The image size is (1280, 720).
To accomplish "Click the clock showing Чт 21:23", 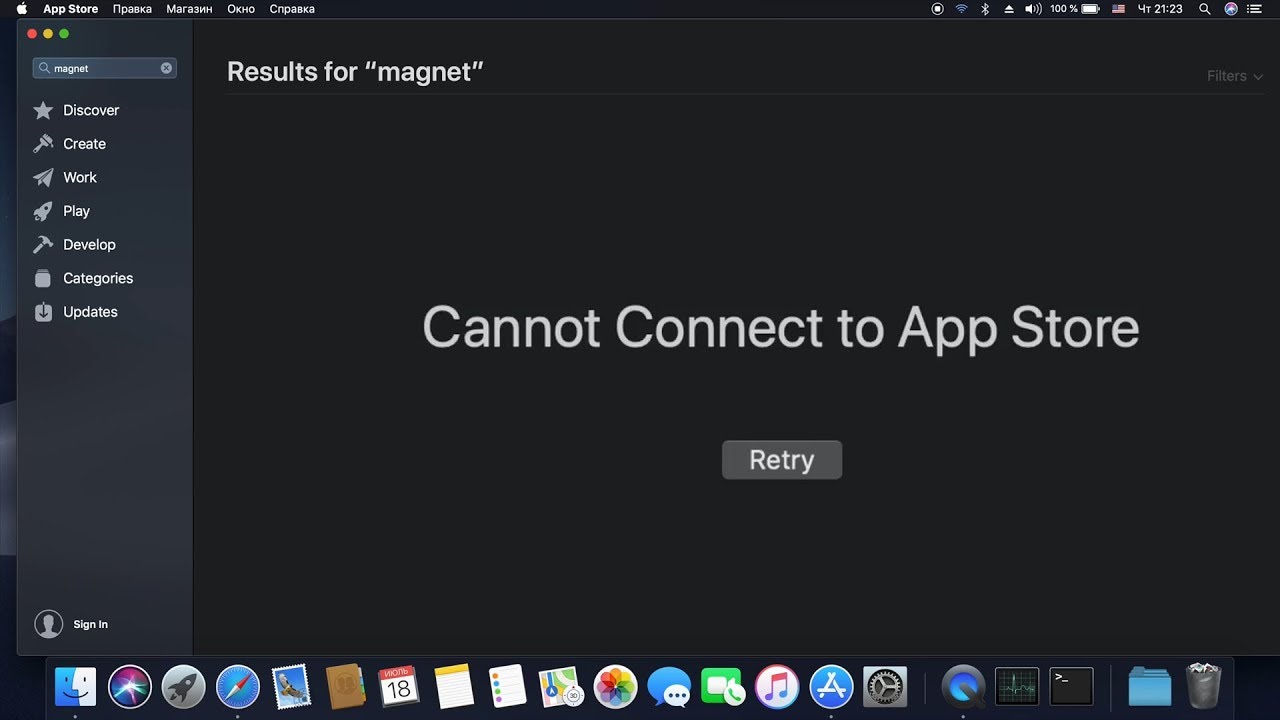I will (x=1160, y=9).
